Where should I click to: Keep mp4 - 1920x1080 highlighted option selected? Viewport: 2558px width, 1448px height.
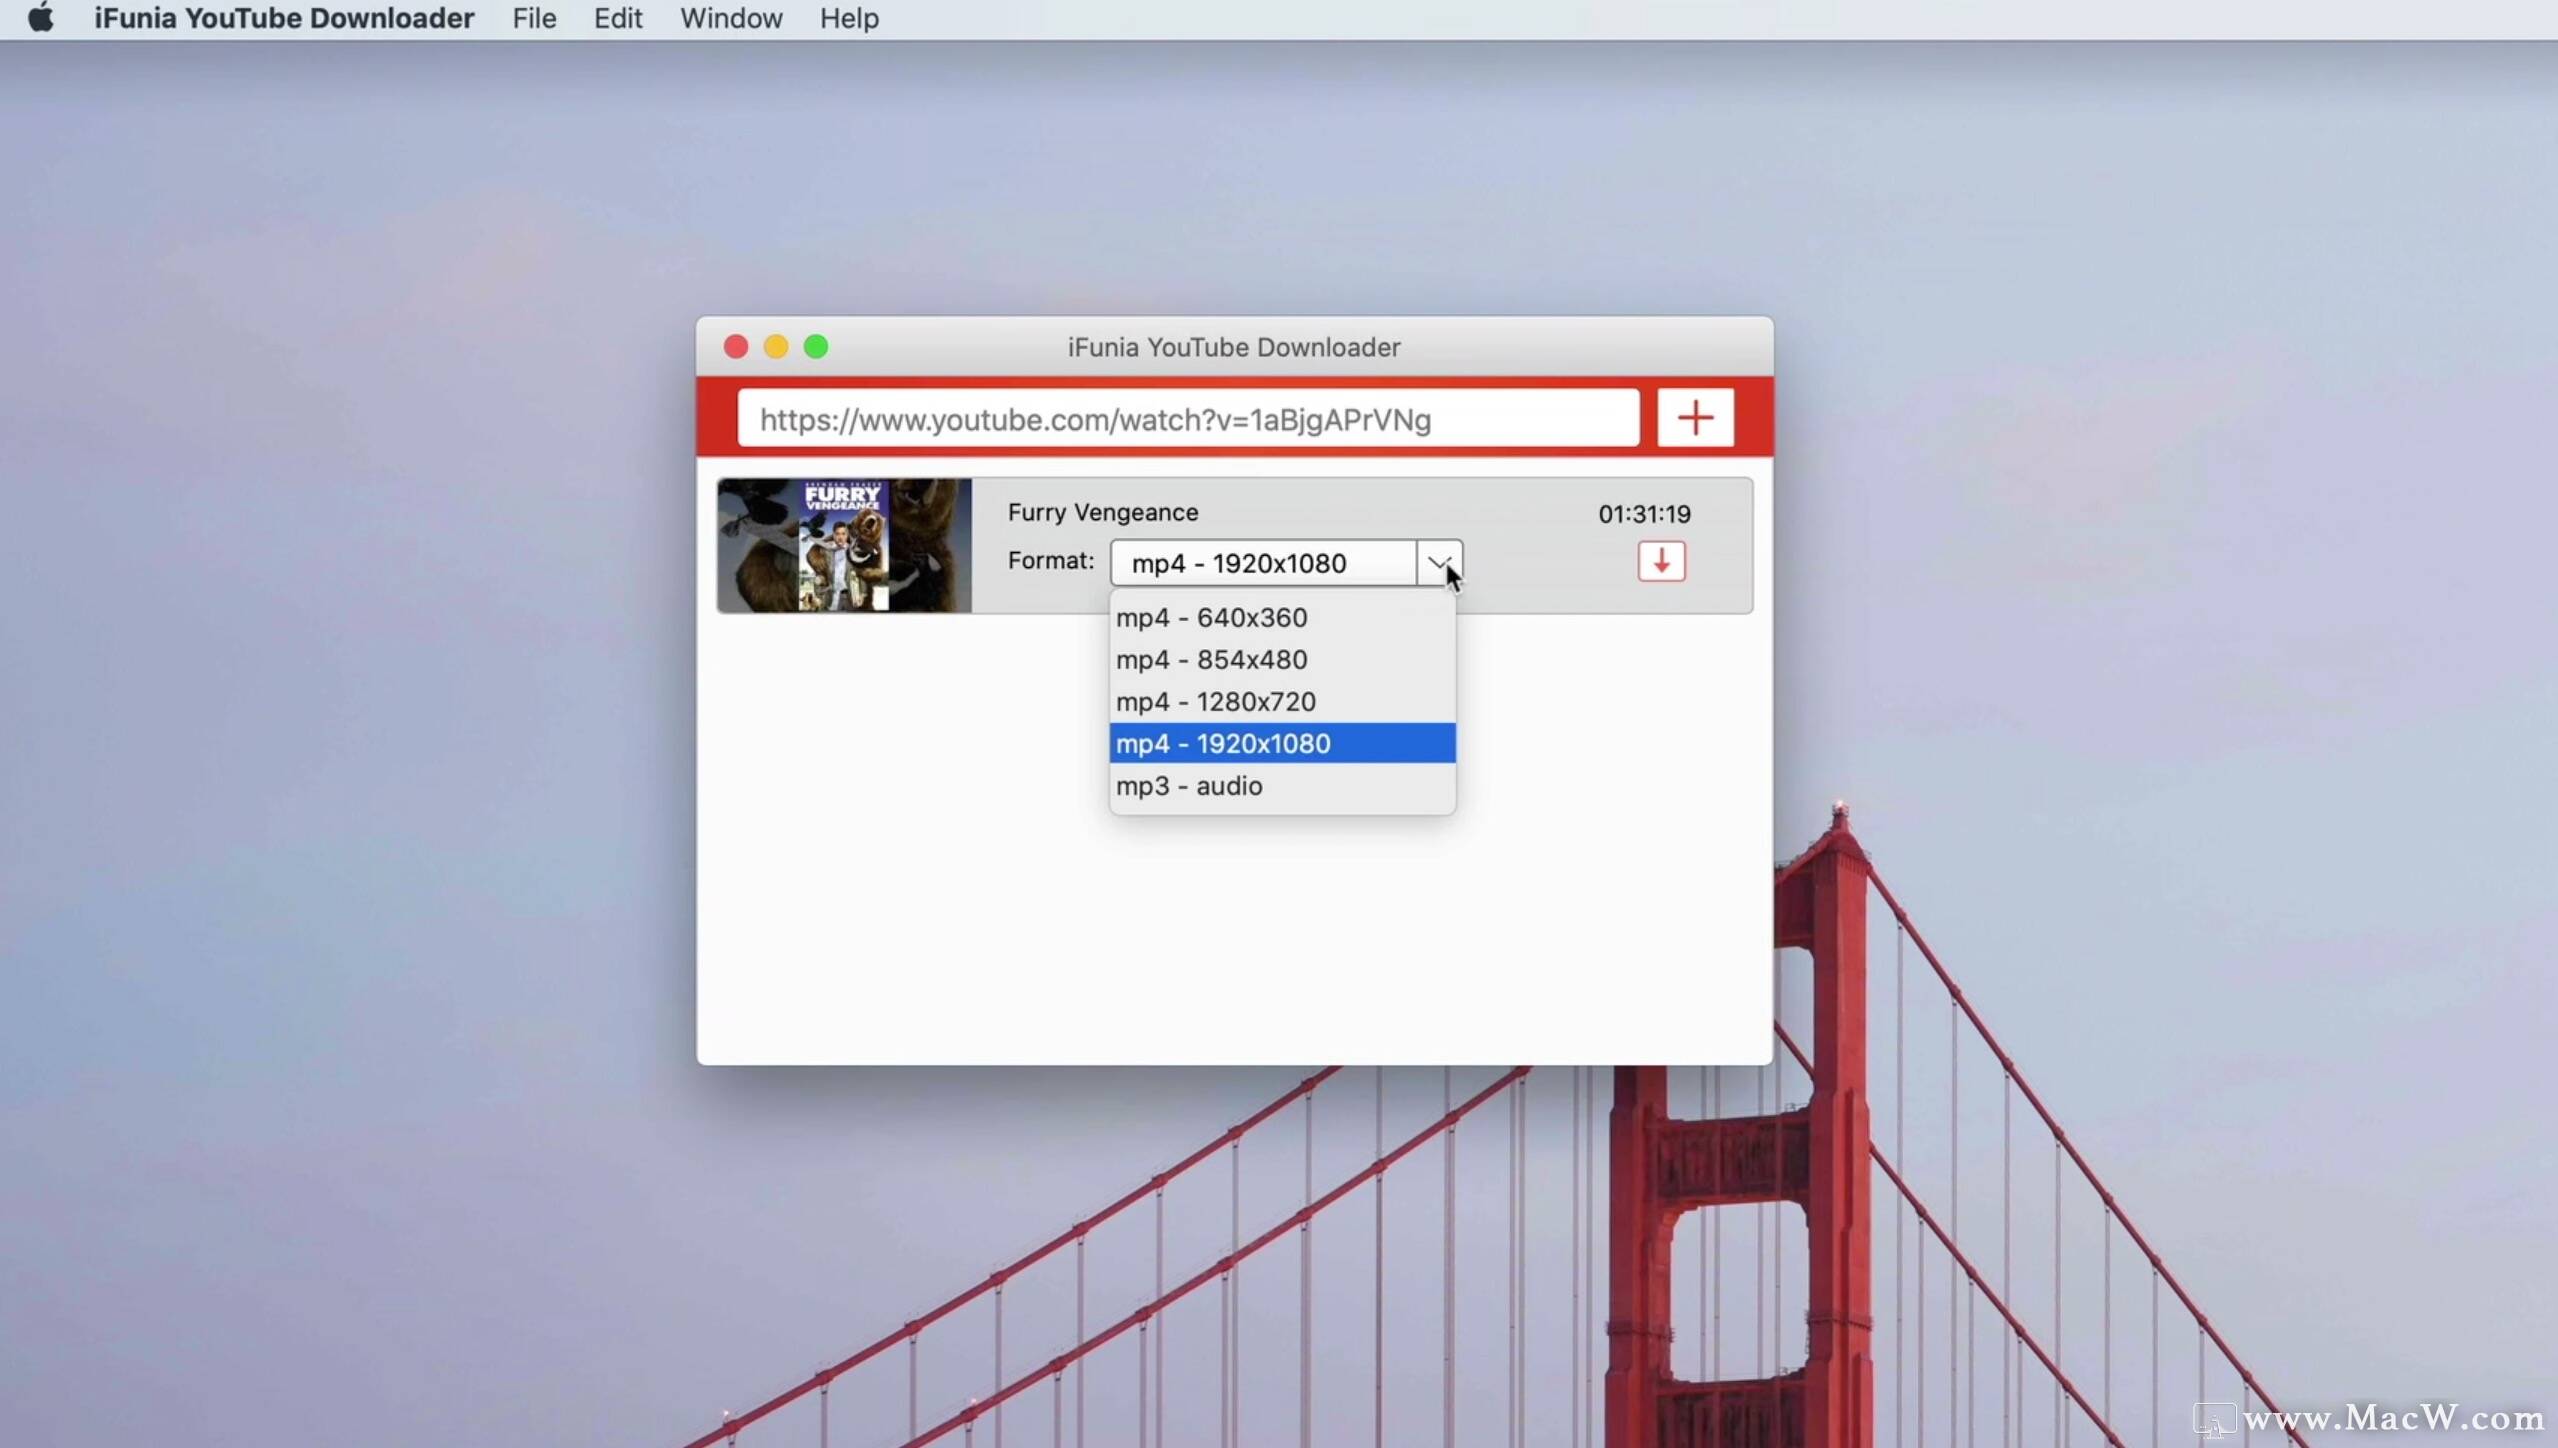coord(1223,743)
